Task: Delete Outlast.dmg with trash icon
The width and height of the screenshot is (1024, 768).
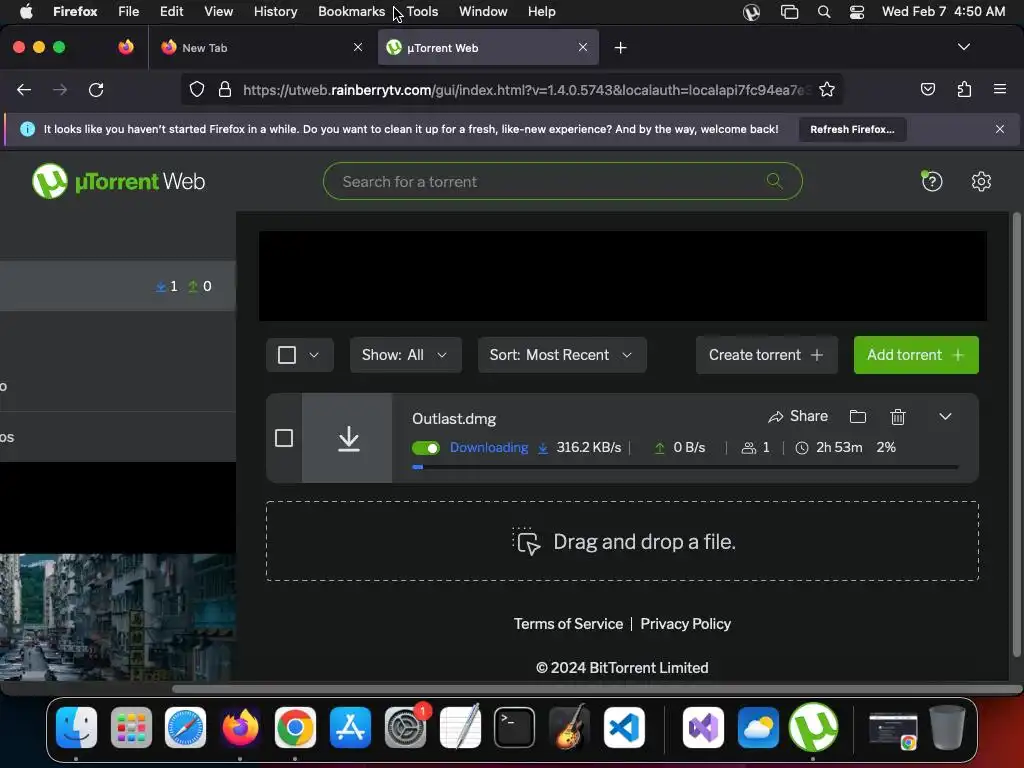Action: pyautogui.click(x=898, y=417)
